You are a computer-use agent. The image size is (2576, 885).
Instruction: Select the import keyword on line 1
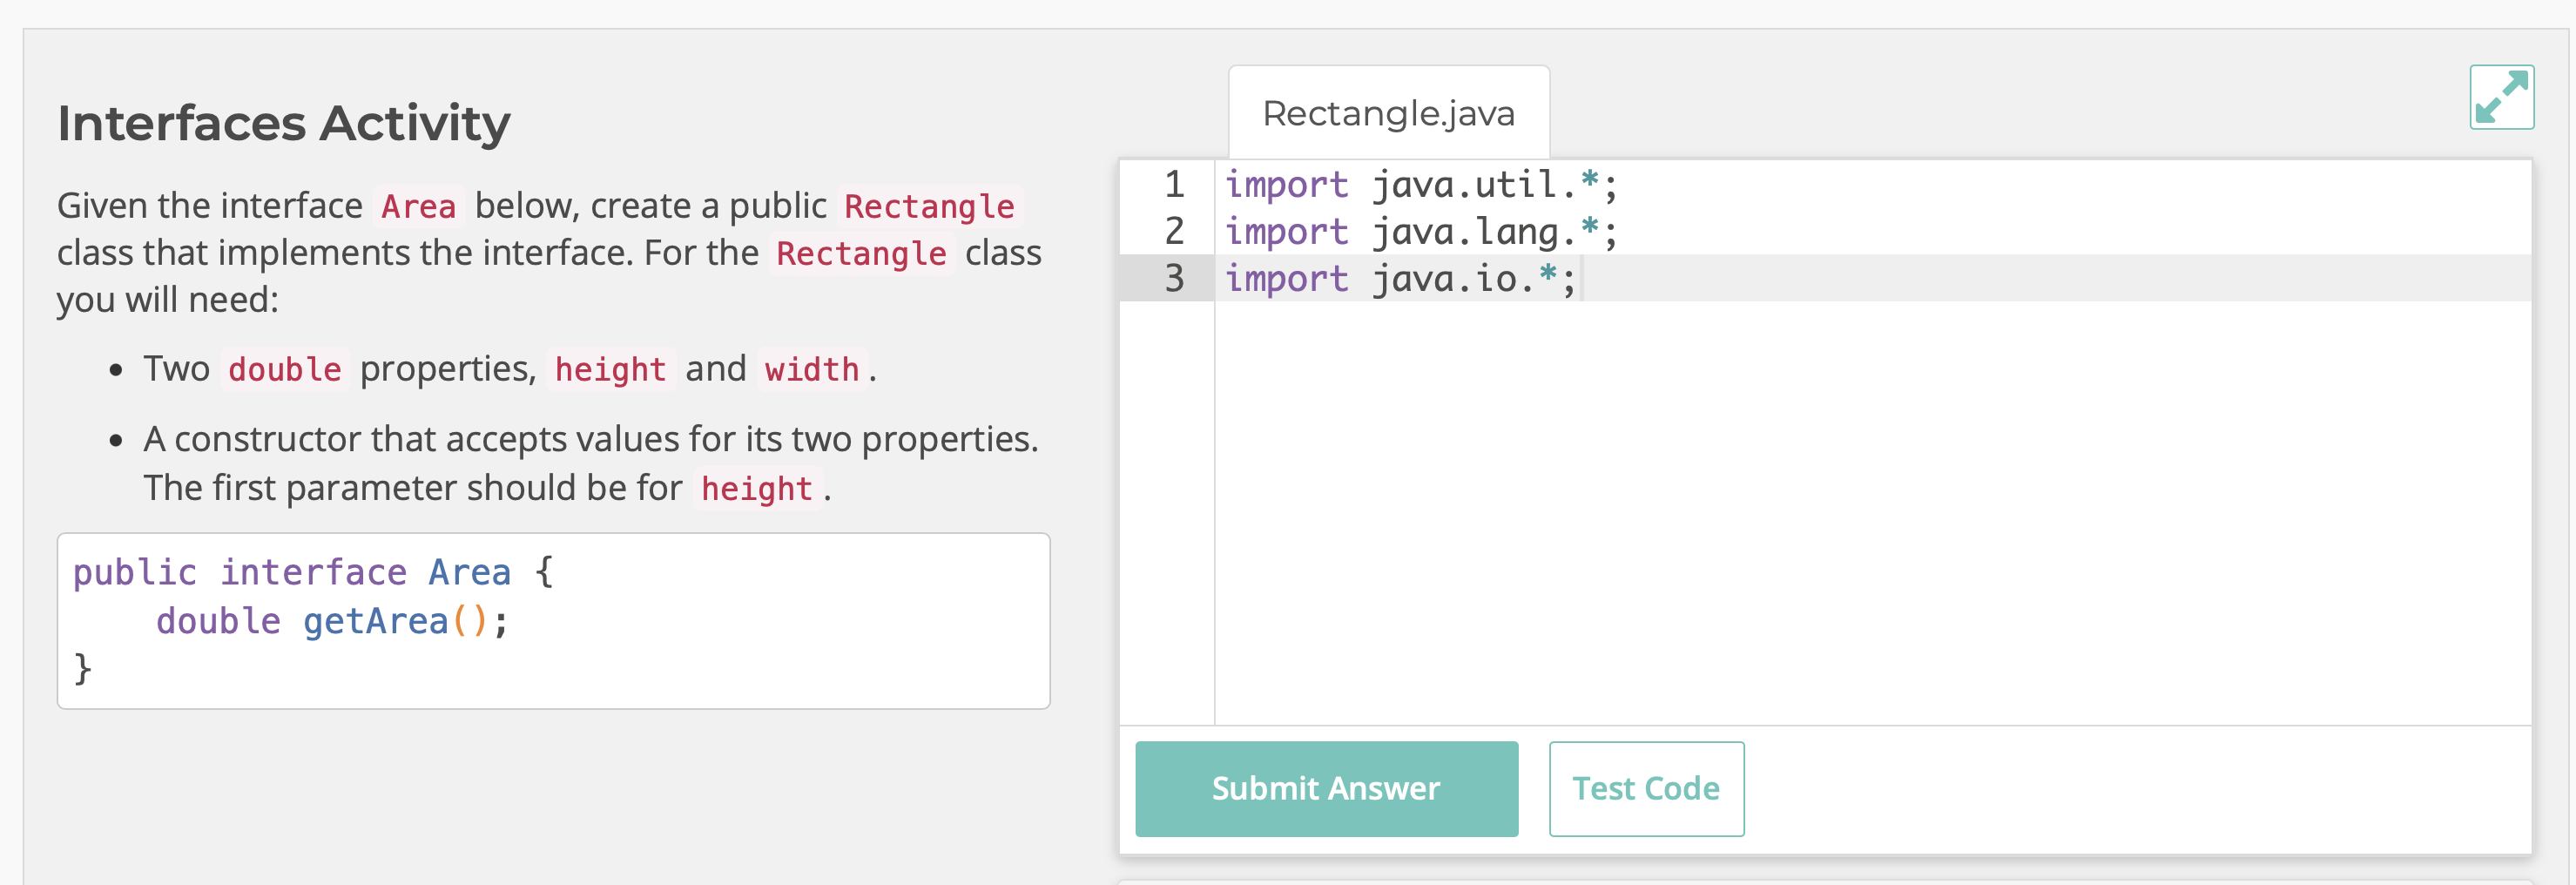tap(1286, 184)
